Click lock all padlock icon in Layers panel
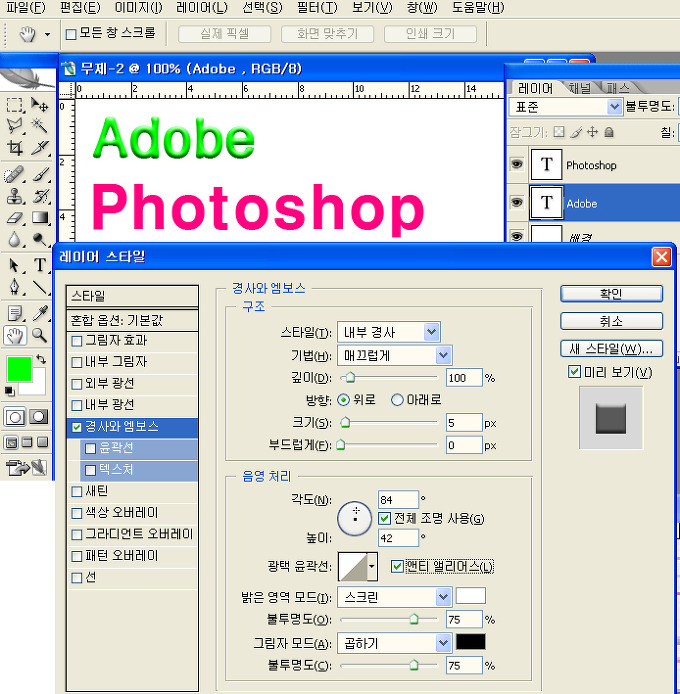Viewport: 680px width, 694px height. tap(609, 132)
